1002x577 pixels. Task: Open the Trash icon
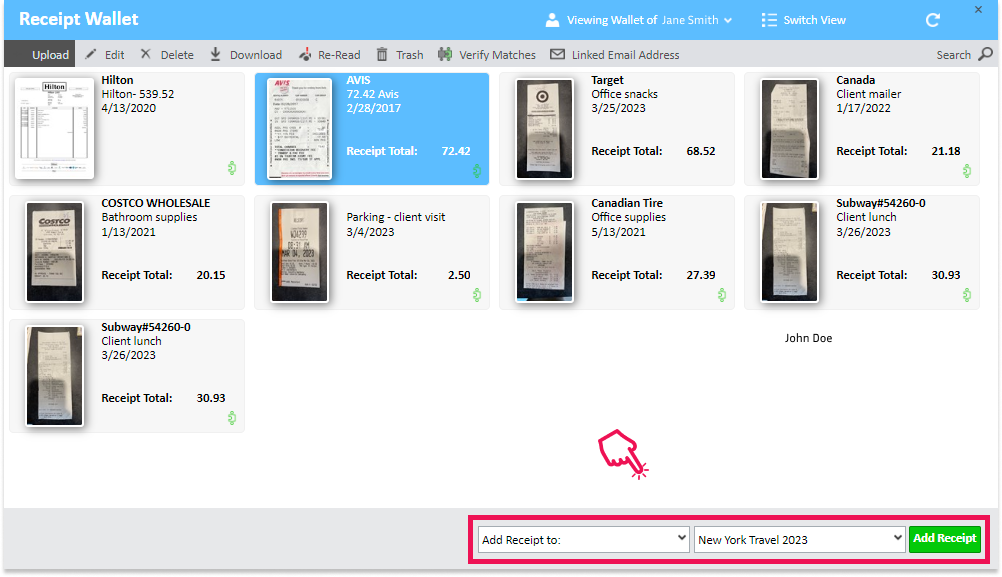[x=384, y=55]
